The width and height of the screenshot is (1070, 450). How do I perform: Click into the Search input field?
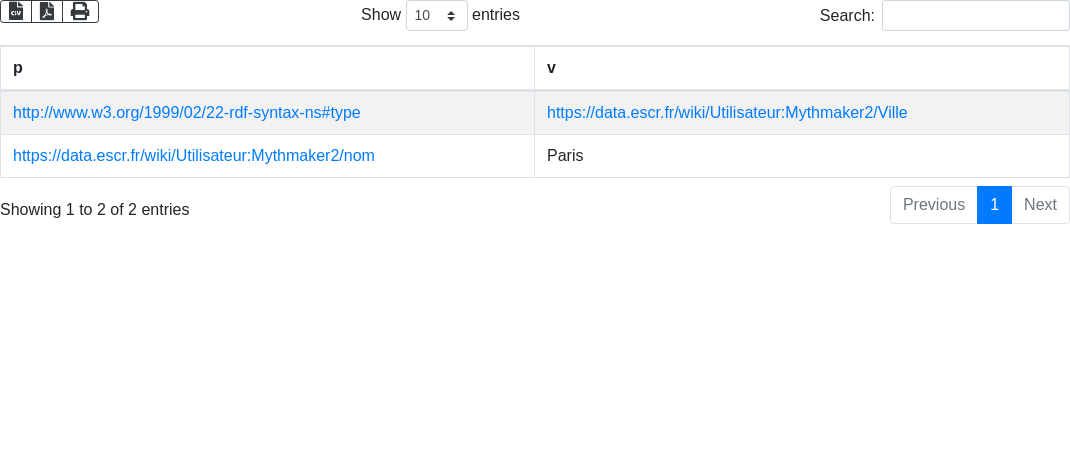pos(975,16)
